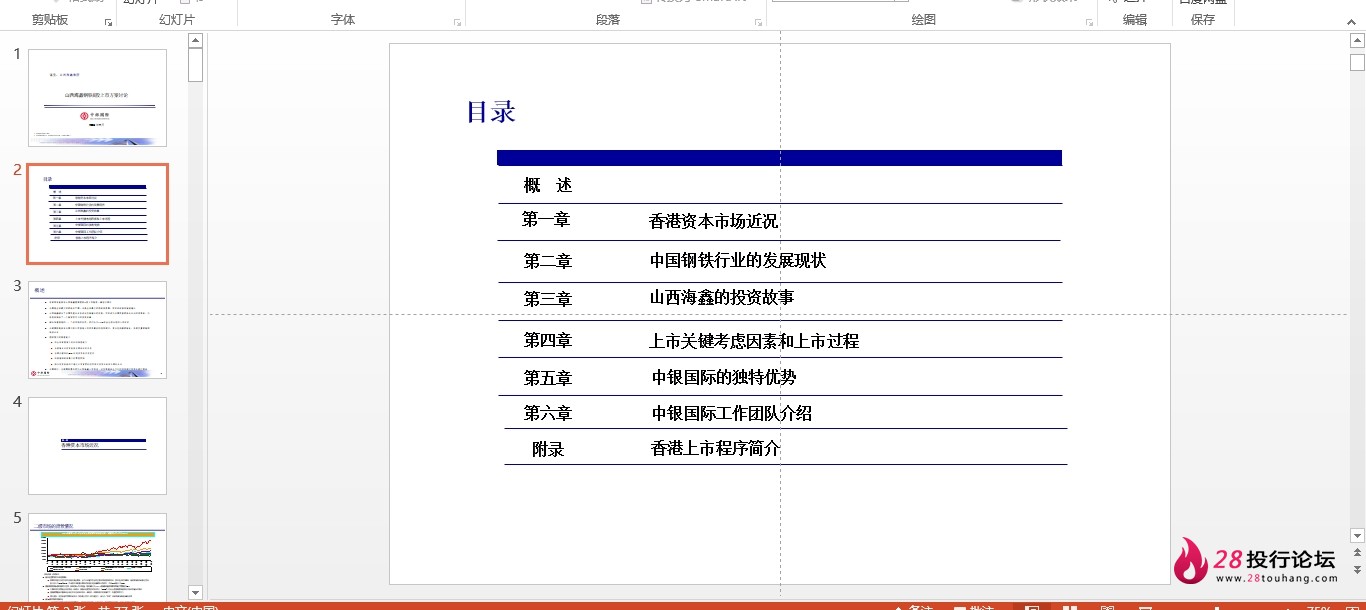Select slide 2 thumbnail
The image size is (1366, 610).
97,214
